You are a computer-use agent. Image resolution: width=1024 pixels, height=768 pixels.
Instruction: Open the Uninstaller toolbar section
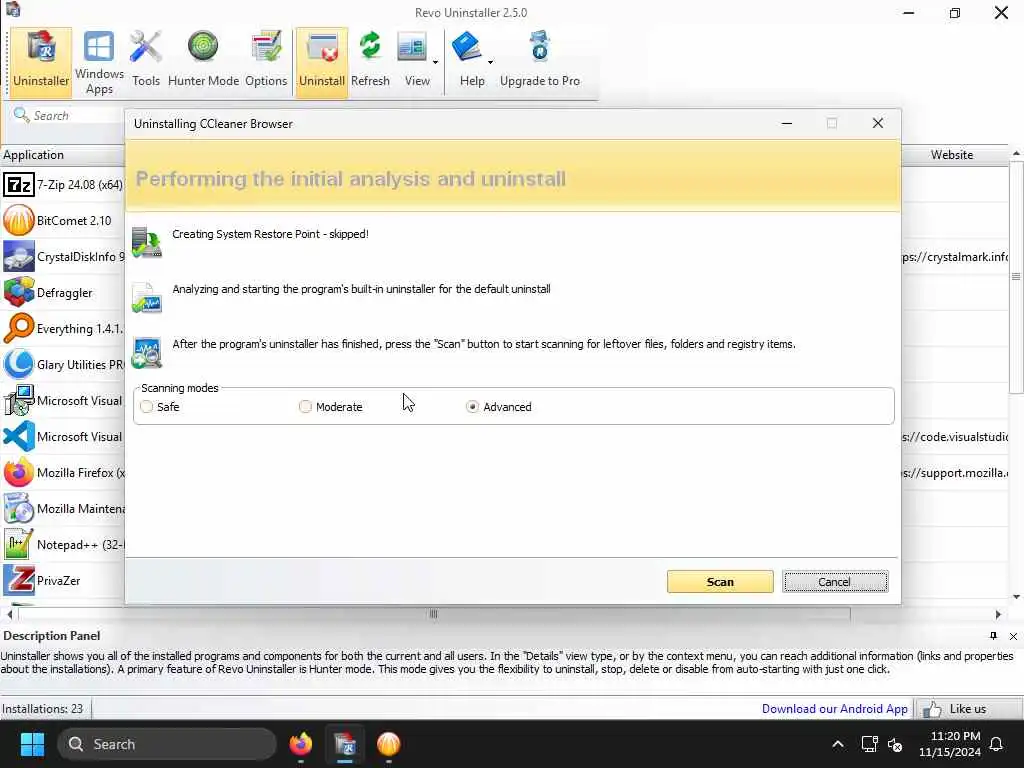tap(40, 61)
